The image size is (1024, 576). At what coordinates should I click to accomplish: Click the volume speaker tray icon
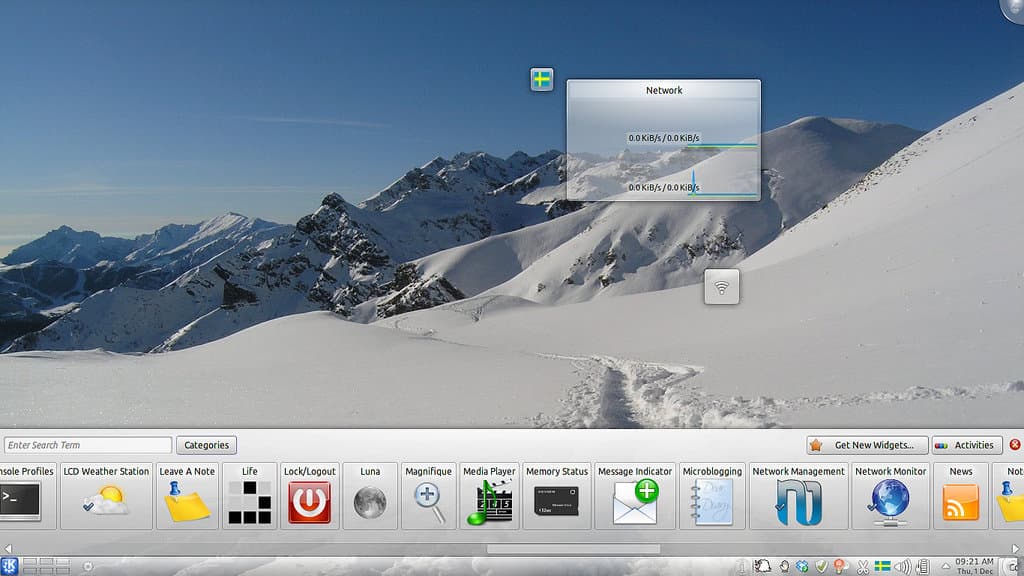point(902,567)
